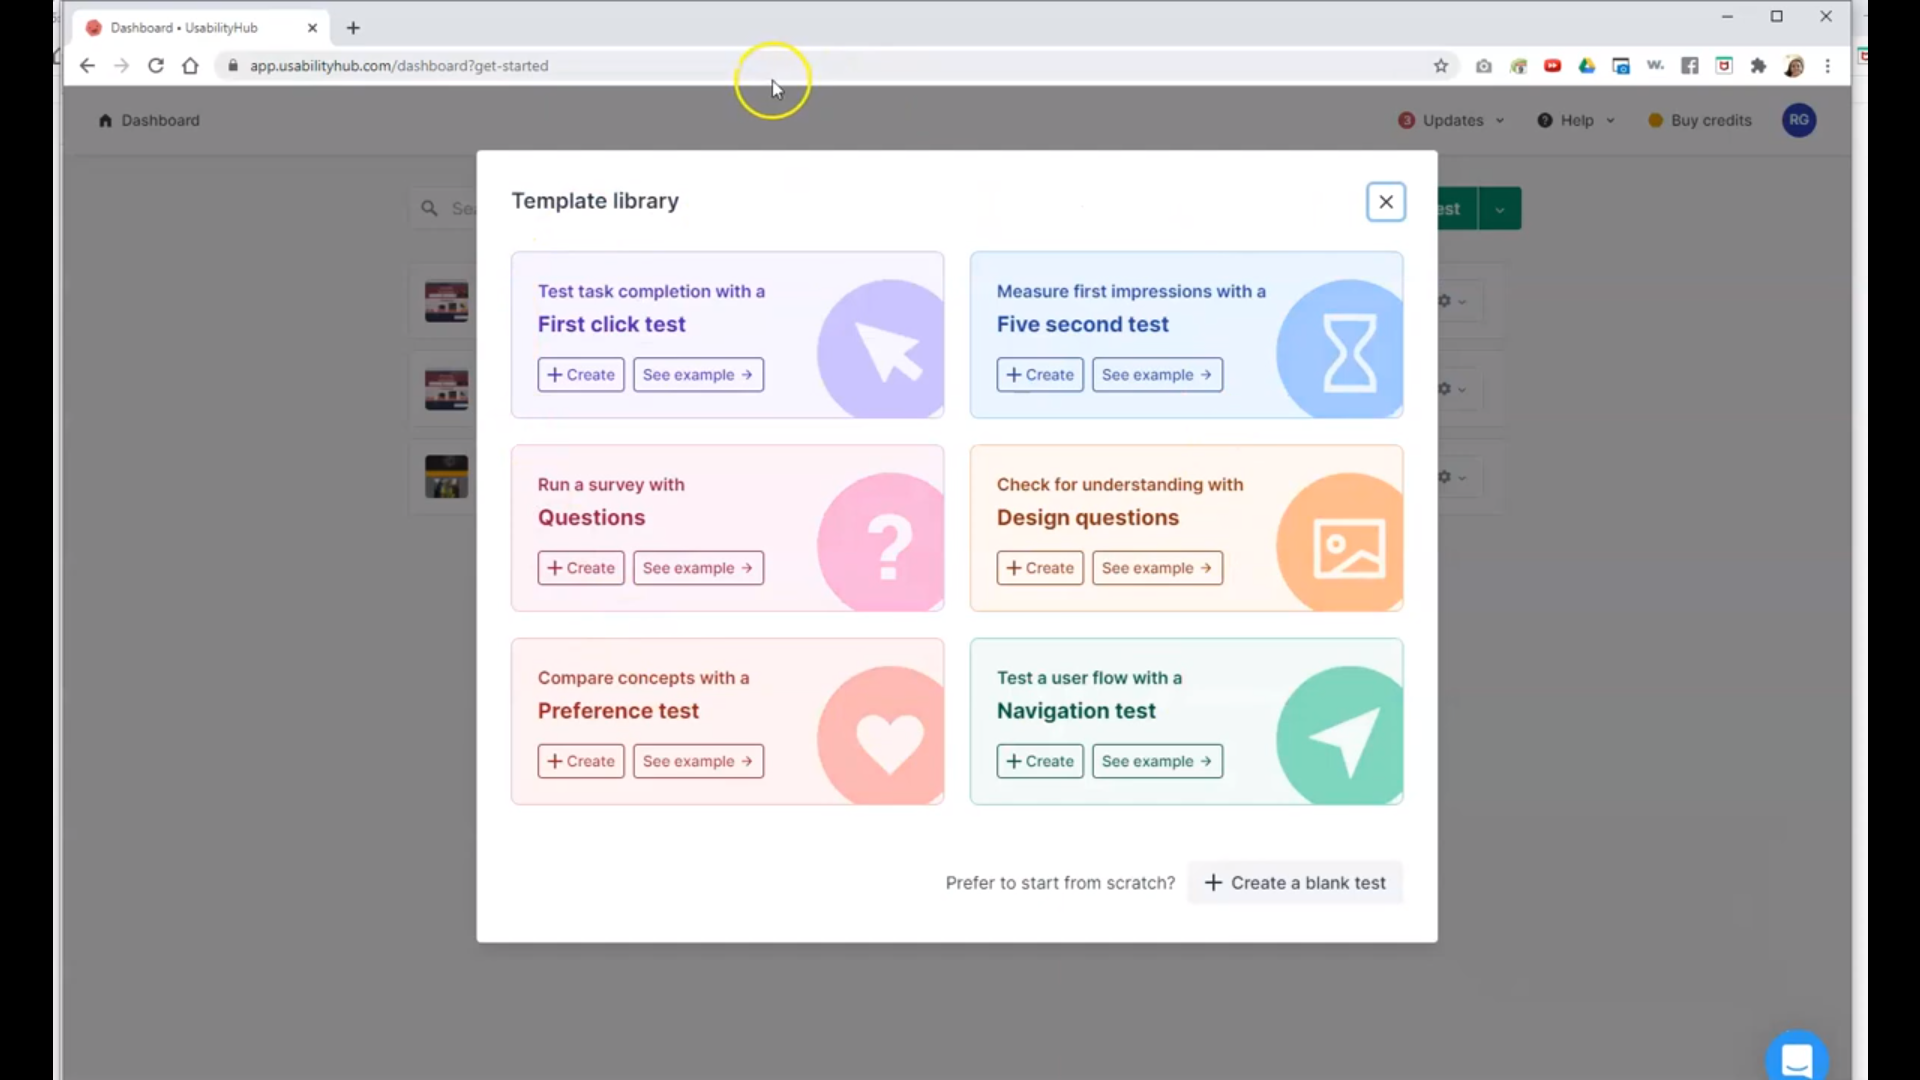
Task: Expand the Help dropdown menu
Action: pos(1576,120)
